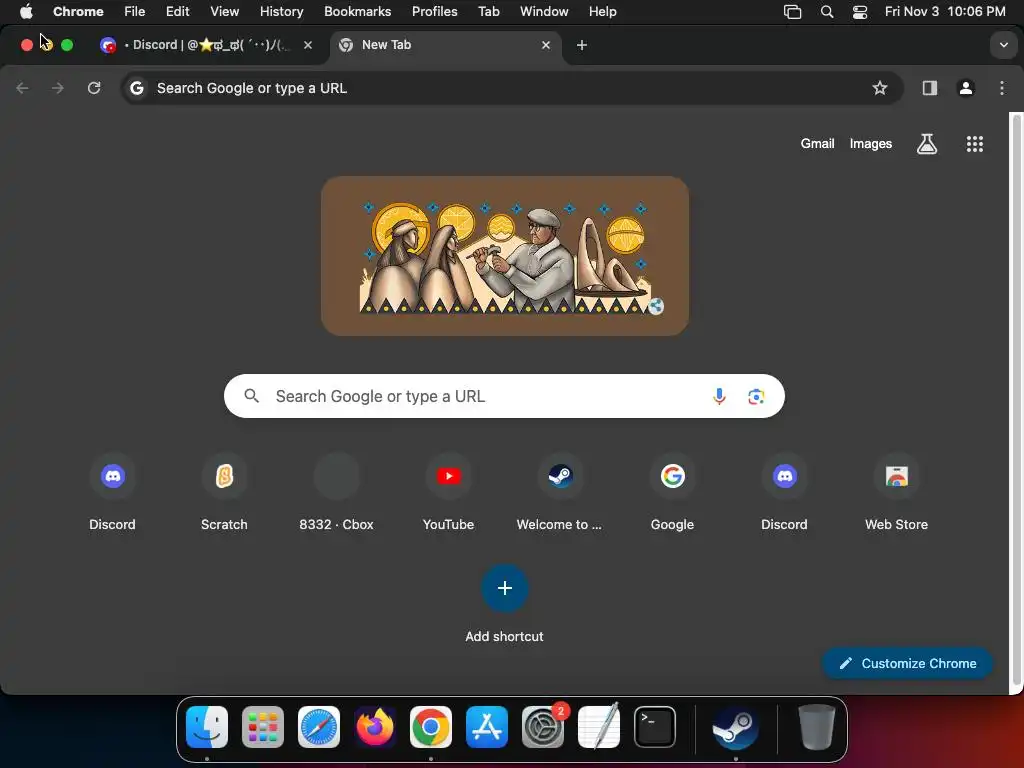Click the date and time display
Viewport: 1024px width, 768px height.
click(x=945, y=12)
